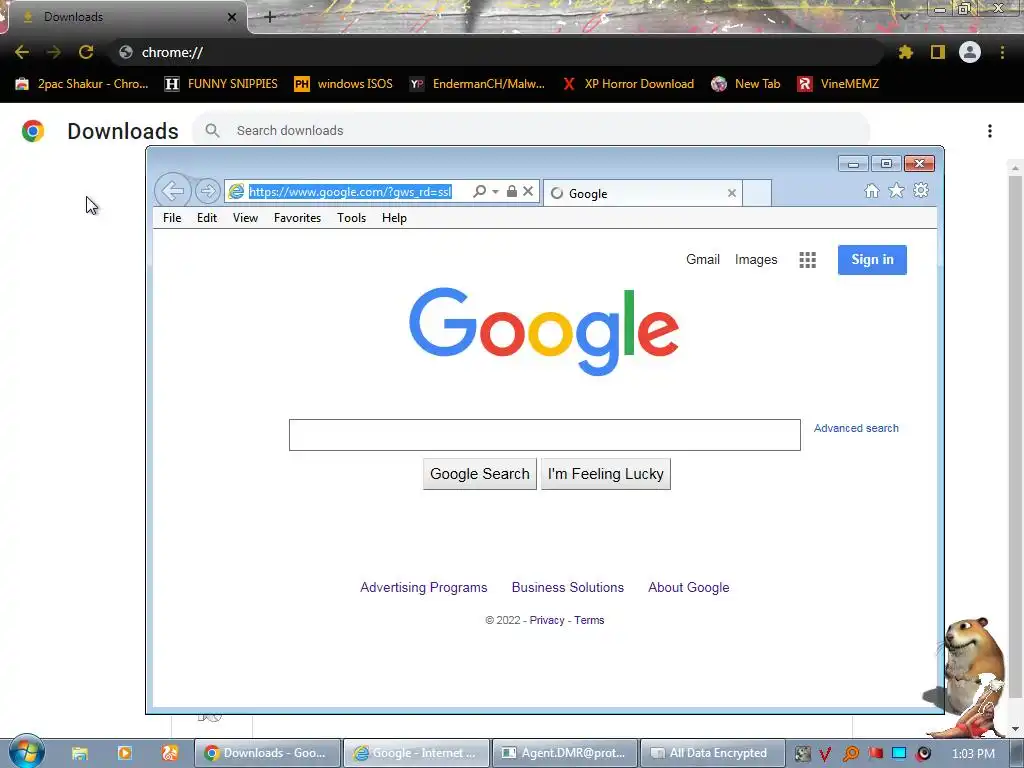Open VineMEMZ bookmark
This screenshot has width=1024, height=768.
tap(839, 84)
